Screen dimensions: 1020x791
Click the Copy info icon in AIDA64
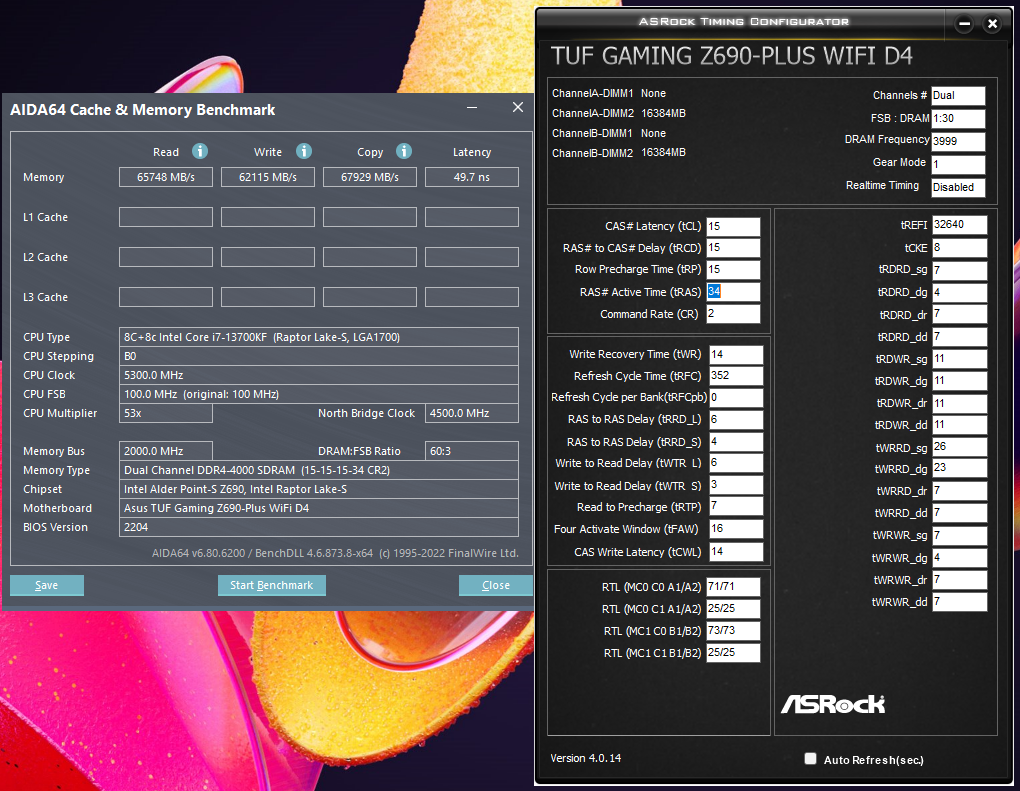tap(404, 151)
